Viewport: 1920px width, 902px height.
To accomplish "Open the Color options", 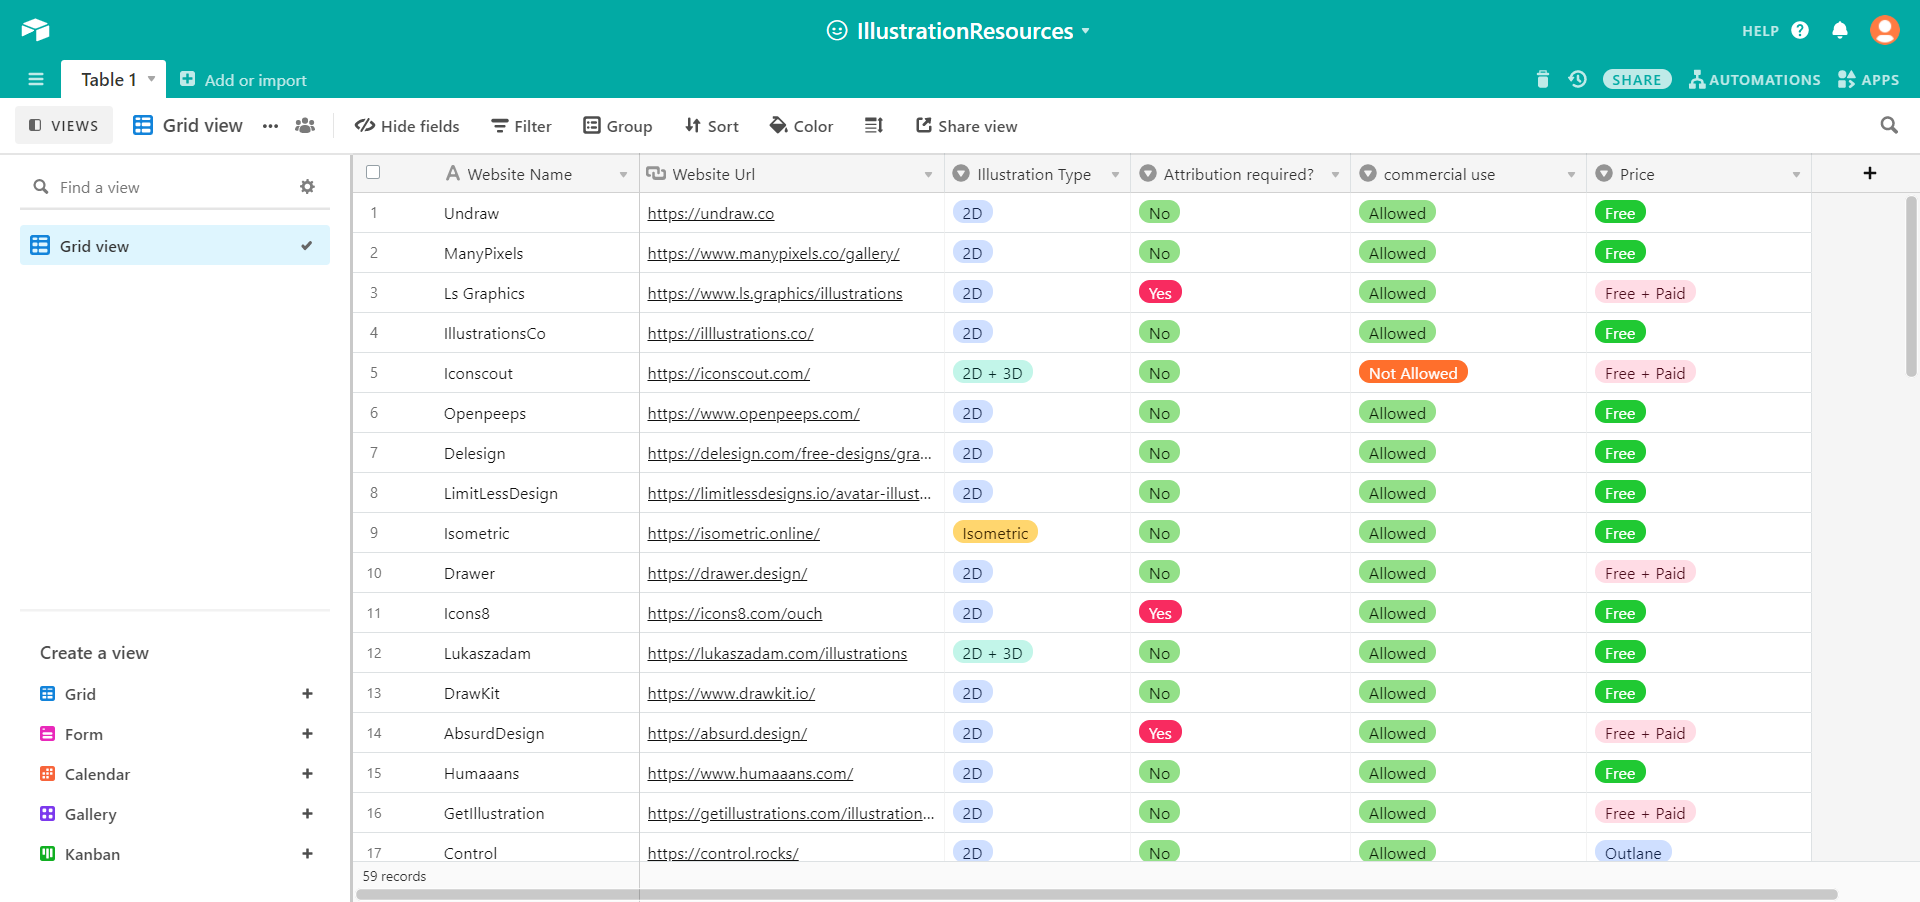I will pos(801,125).
